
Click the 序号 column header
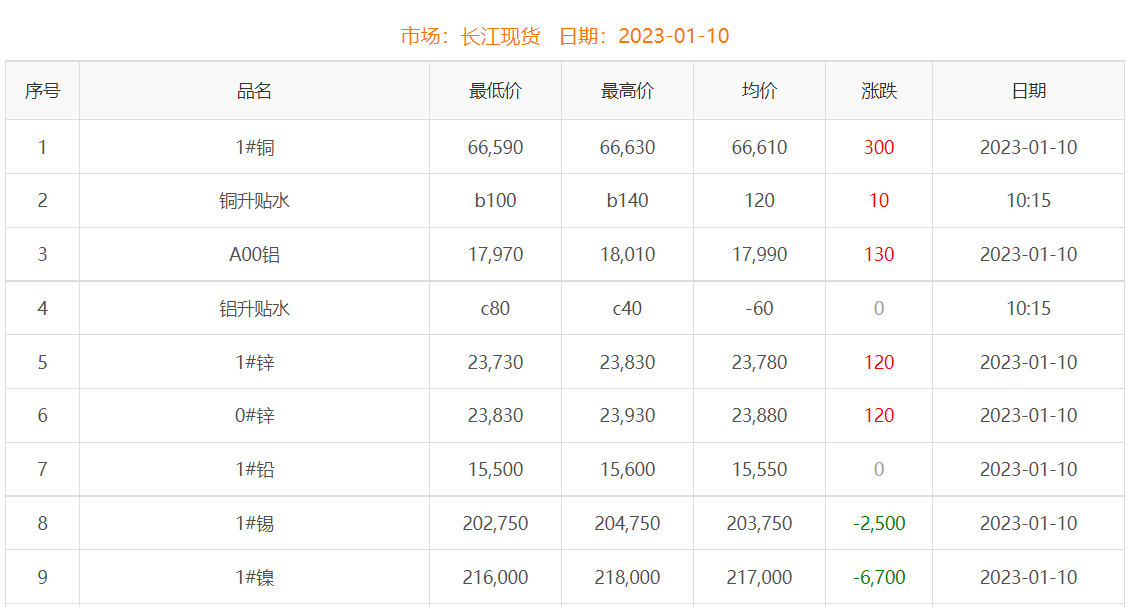[43, 90]
